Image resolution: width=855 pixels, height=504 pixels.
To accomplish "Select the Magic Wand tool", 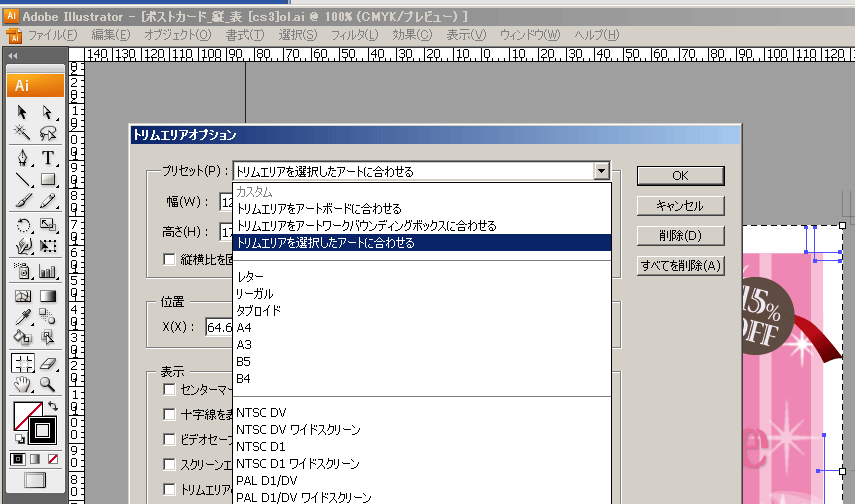I will [22, 133].
